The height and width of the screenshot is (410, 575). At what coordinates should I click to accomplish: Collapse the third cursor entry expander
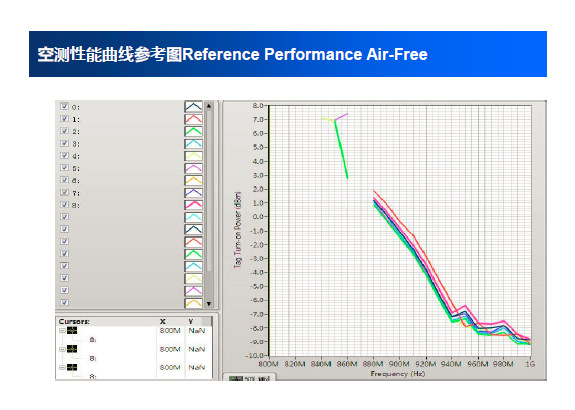coord(62,367)
